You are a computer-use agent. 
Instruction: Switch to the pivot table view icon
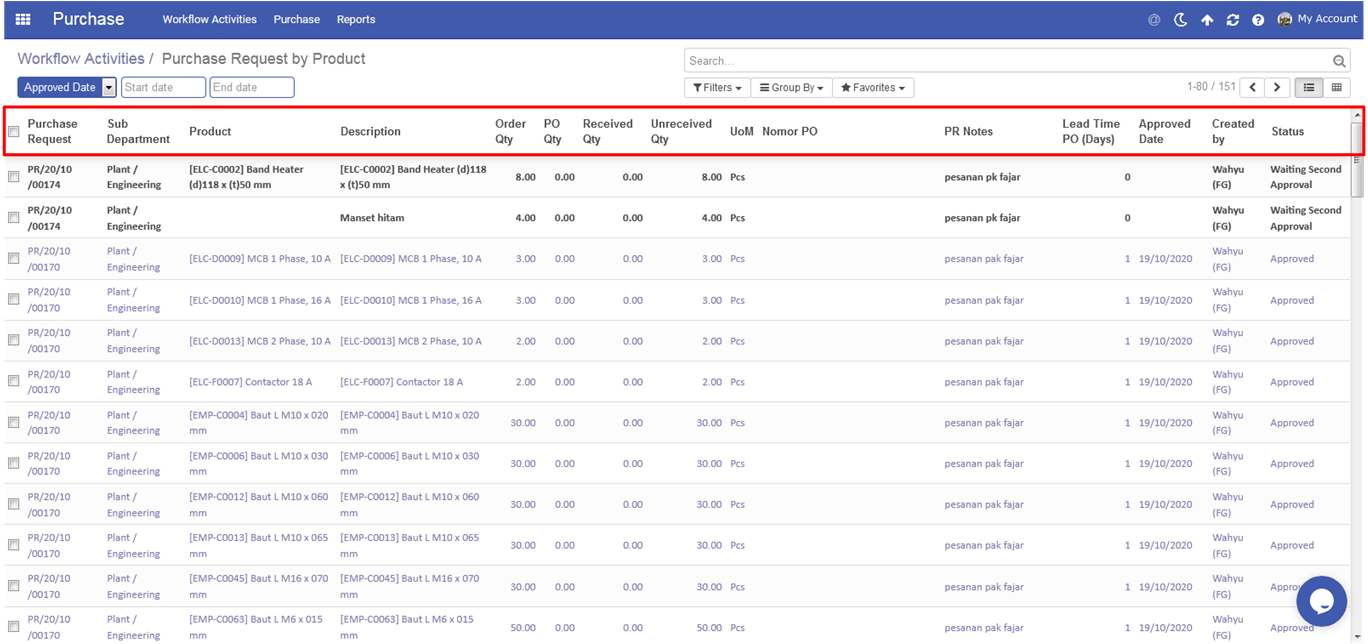coord(1336,88)
